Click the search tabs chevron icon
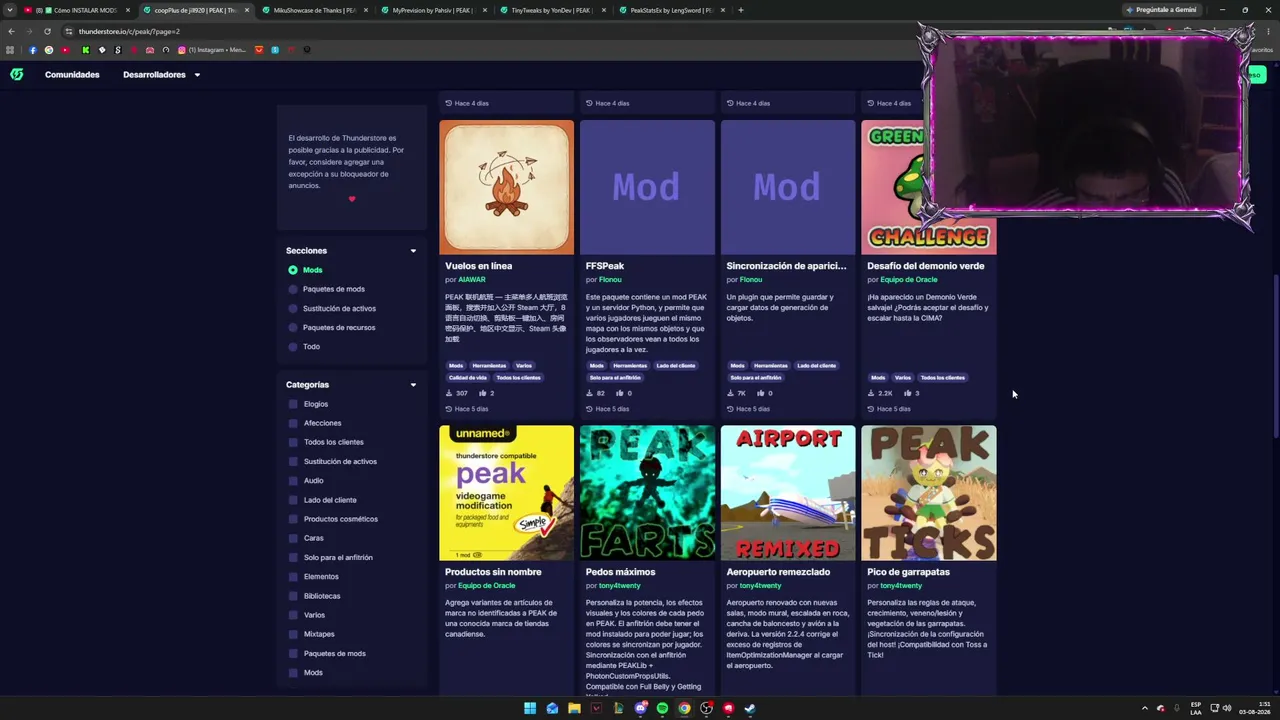The height and width of the screenshot is (720, 1280). (x=11, y=10)
